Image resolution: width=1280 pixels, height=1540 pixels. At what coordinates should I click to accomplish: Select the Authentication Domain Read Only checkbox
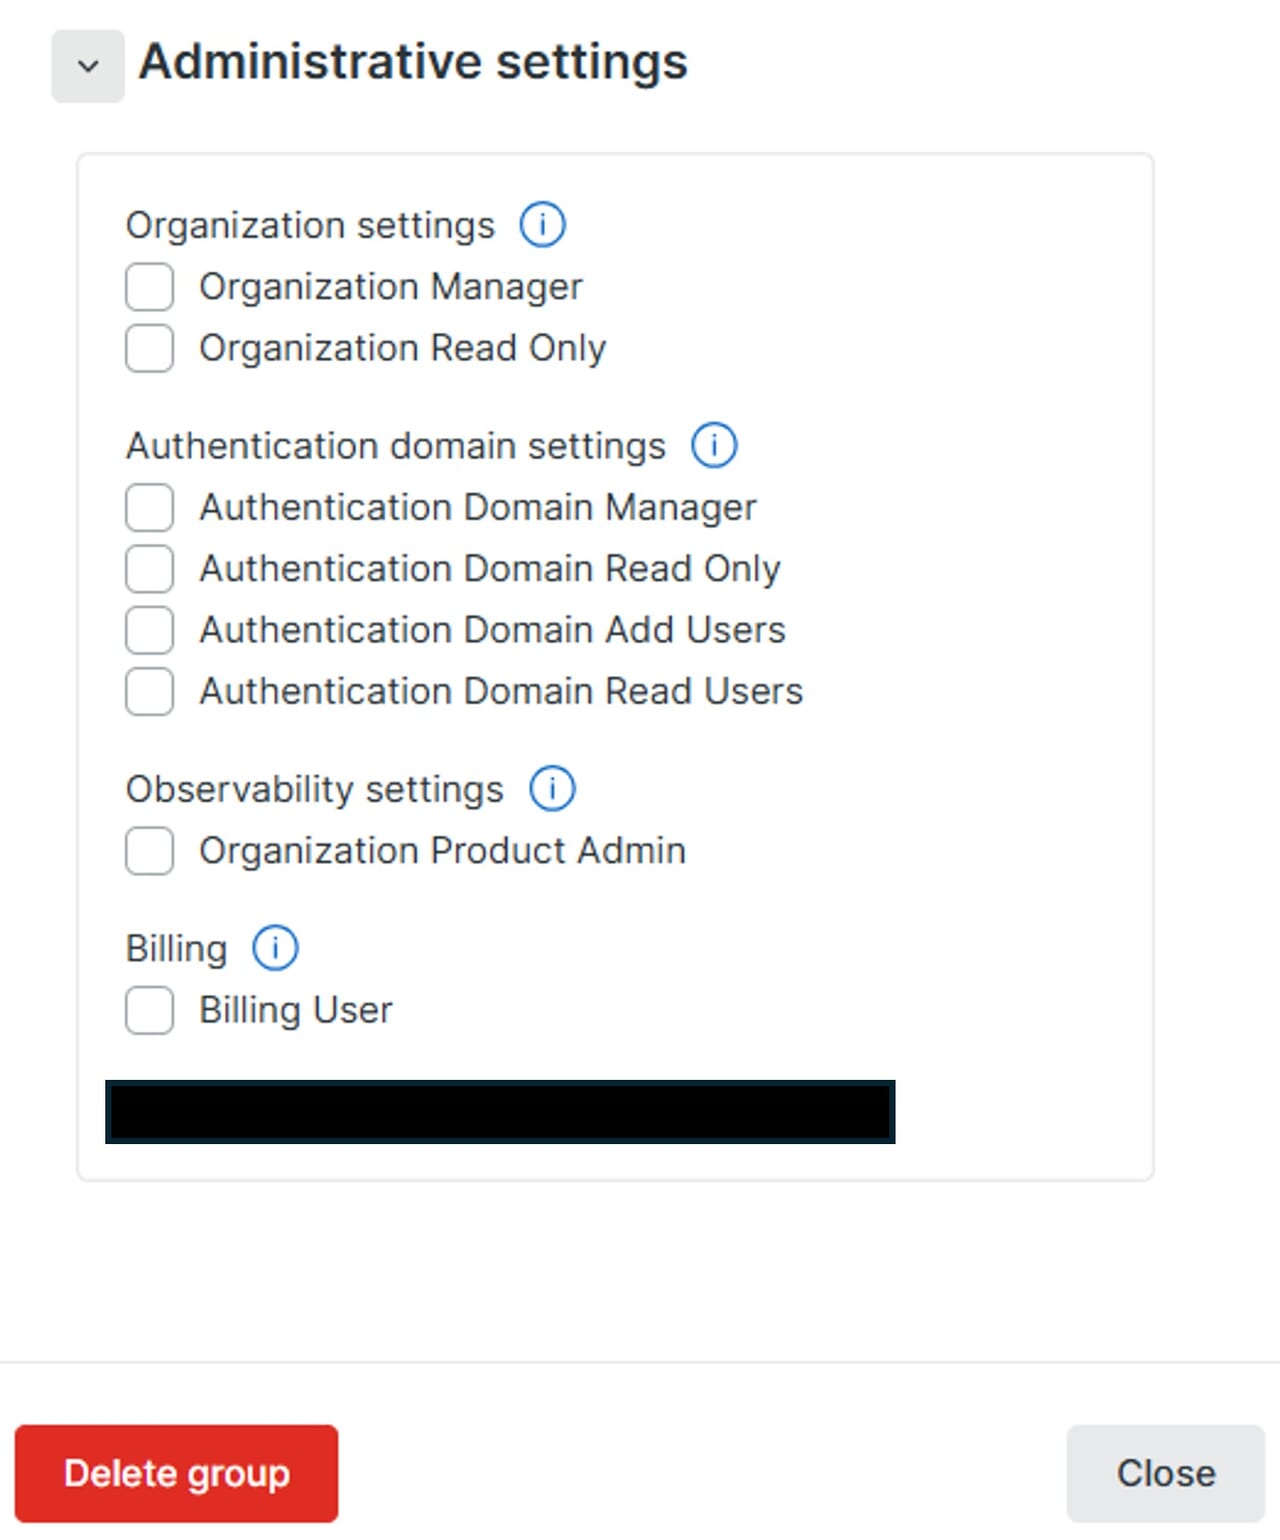(149, 568)
